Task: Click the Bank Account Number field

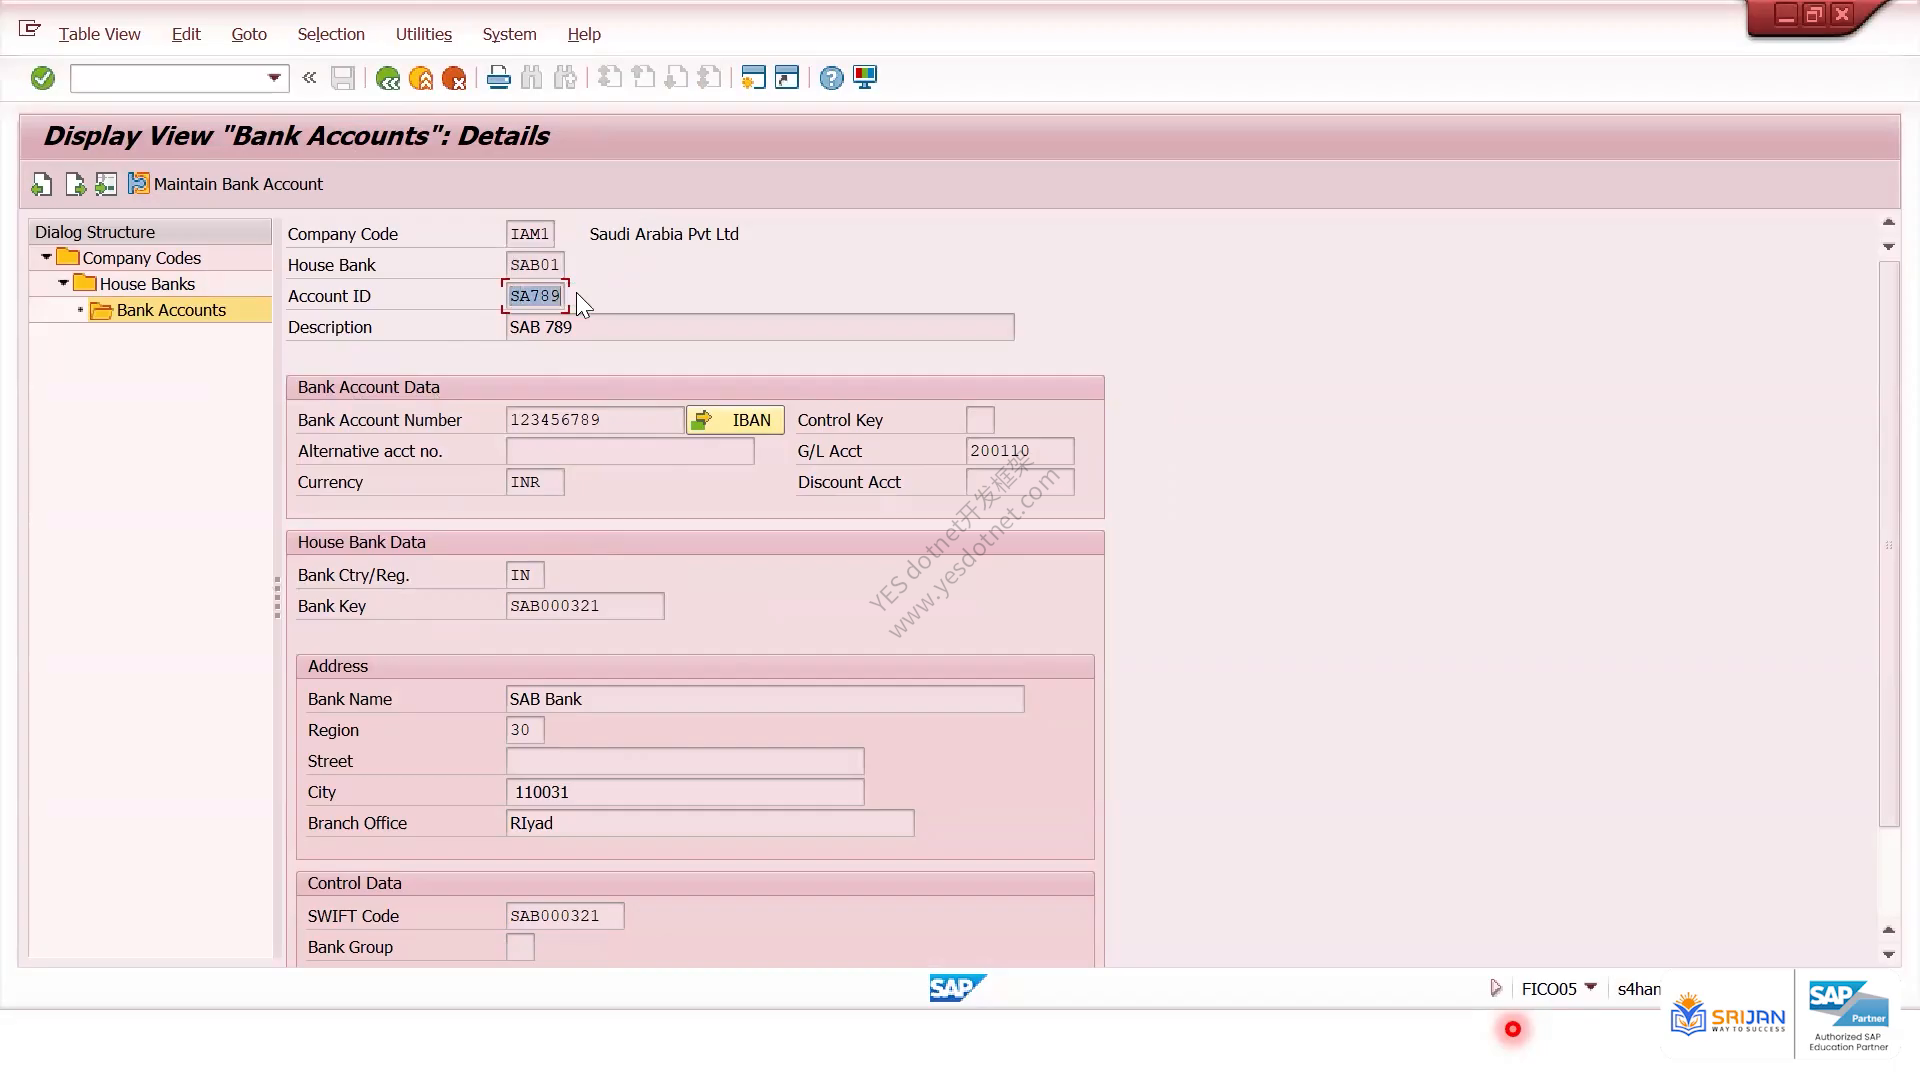Action: [x=595, y=420]
